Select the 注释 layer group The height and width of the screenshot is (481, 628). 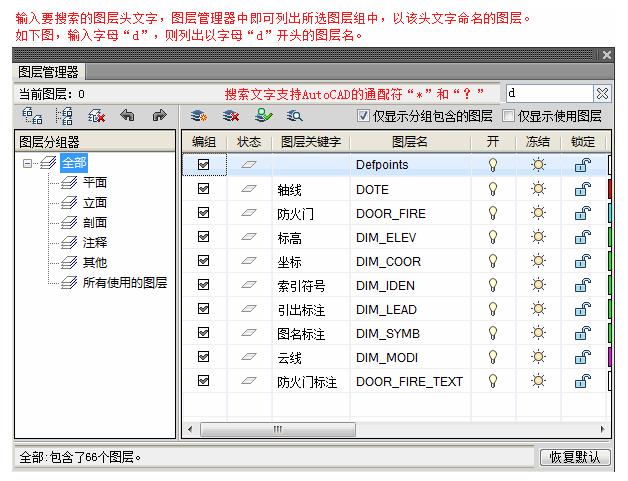coord(95,243)
